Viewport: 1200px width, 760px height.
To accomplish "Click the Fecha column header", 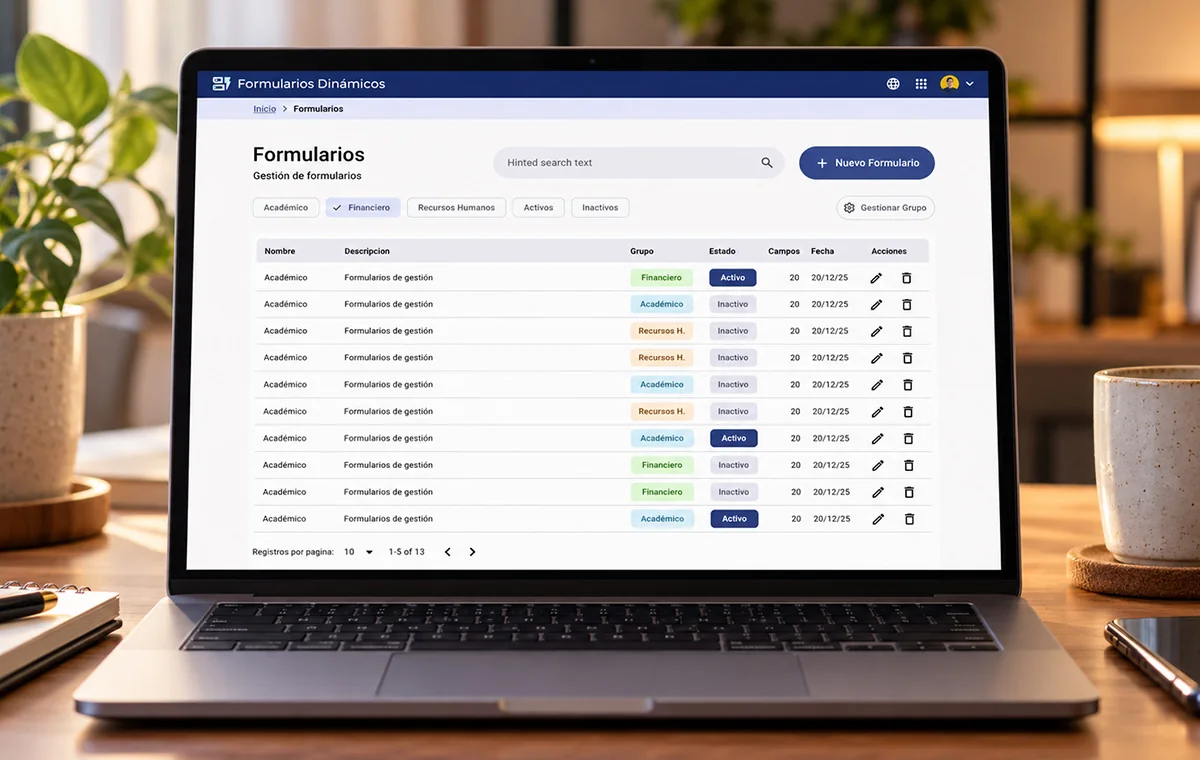I will (822, 251).
